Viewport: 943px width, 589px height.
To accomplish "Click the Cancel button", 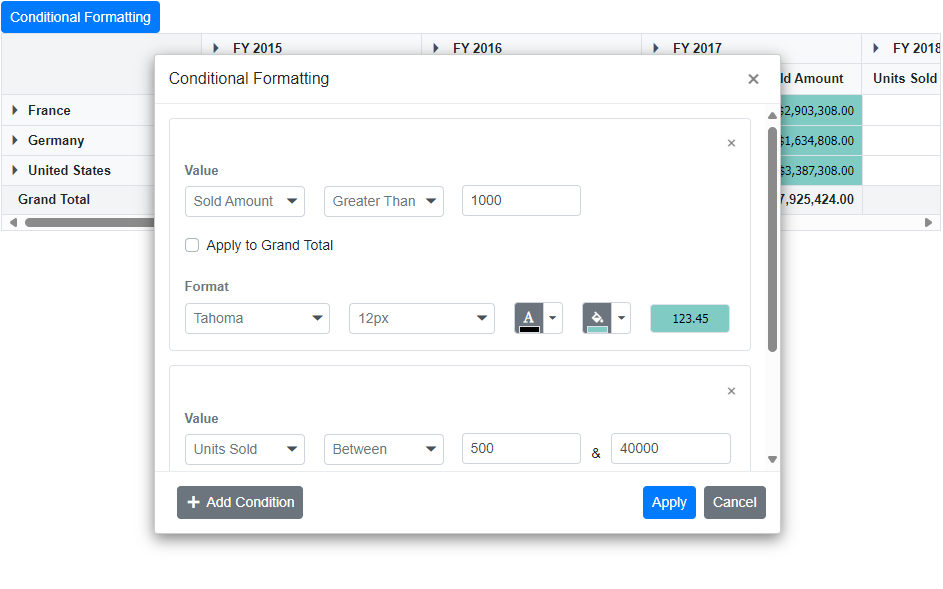I will [x=734, y=502].
